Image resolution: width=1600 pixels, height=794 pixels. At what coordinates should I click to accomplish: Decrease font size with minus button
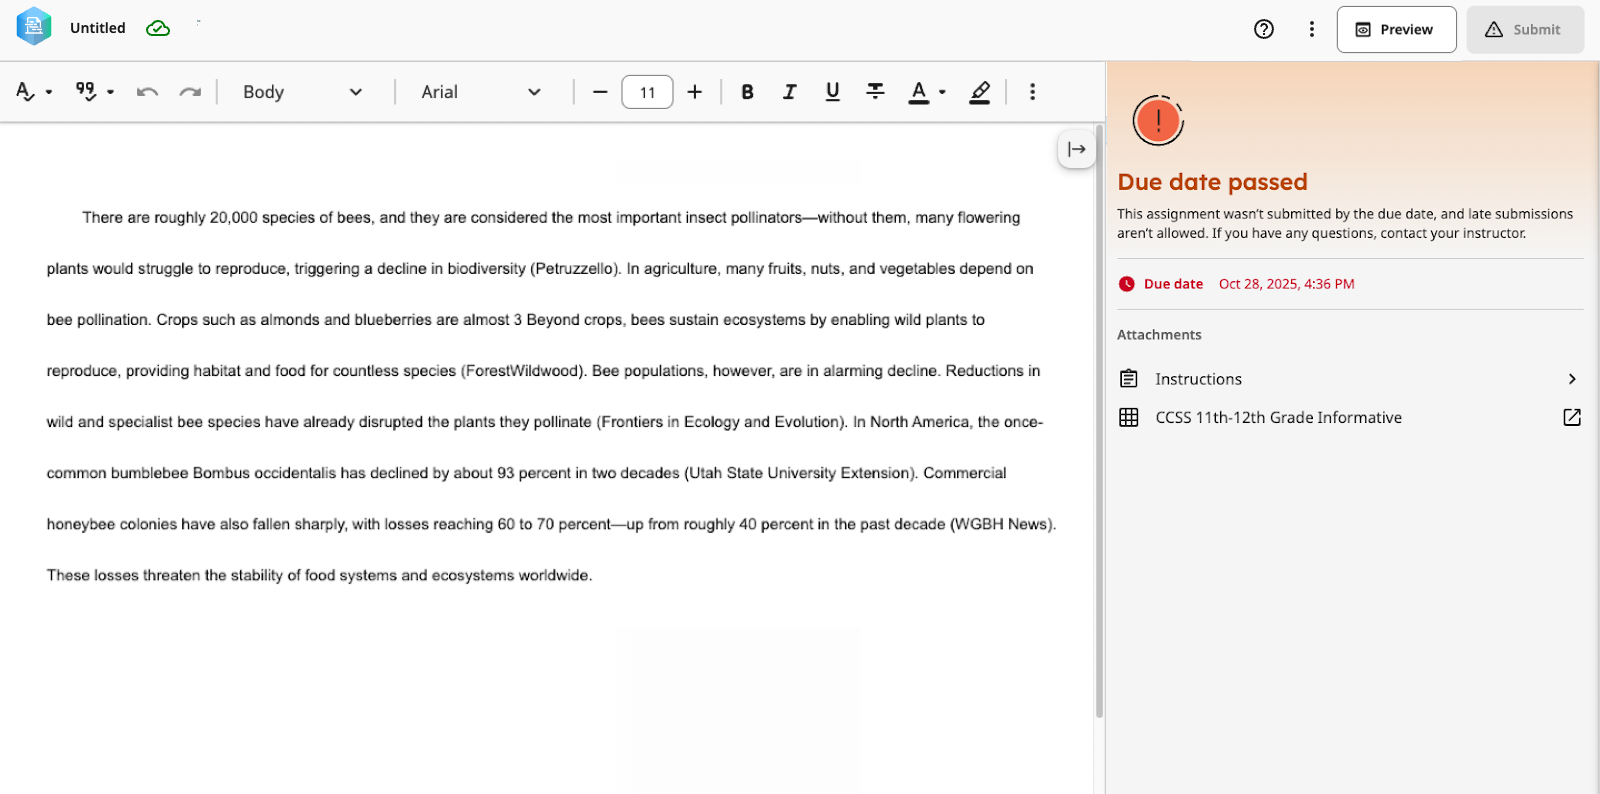click(x=600, y=92)
